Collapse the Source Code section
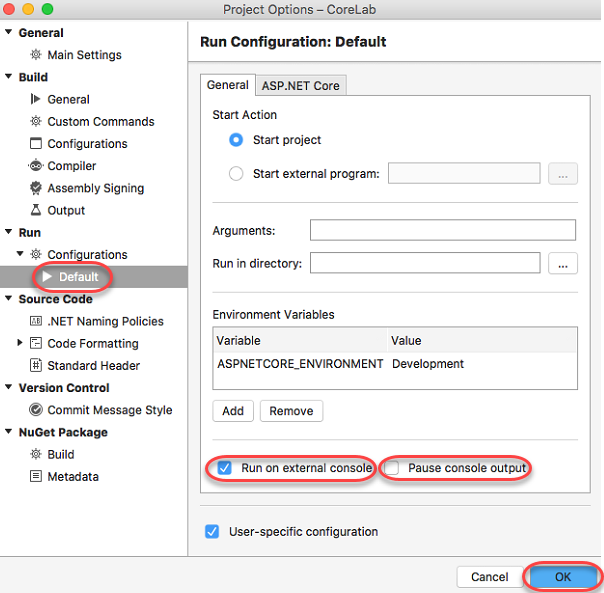Image resolution: width=604 pixels, height=593 pixels. [8, 298]
